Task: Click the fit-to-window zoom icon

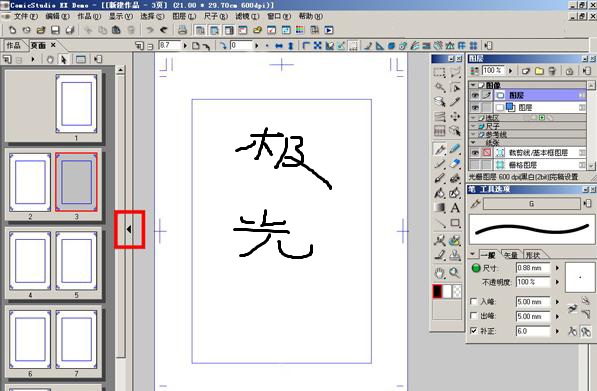Action: tap(318, 46)
